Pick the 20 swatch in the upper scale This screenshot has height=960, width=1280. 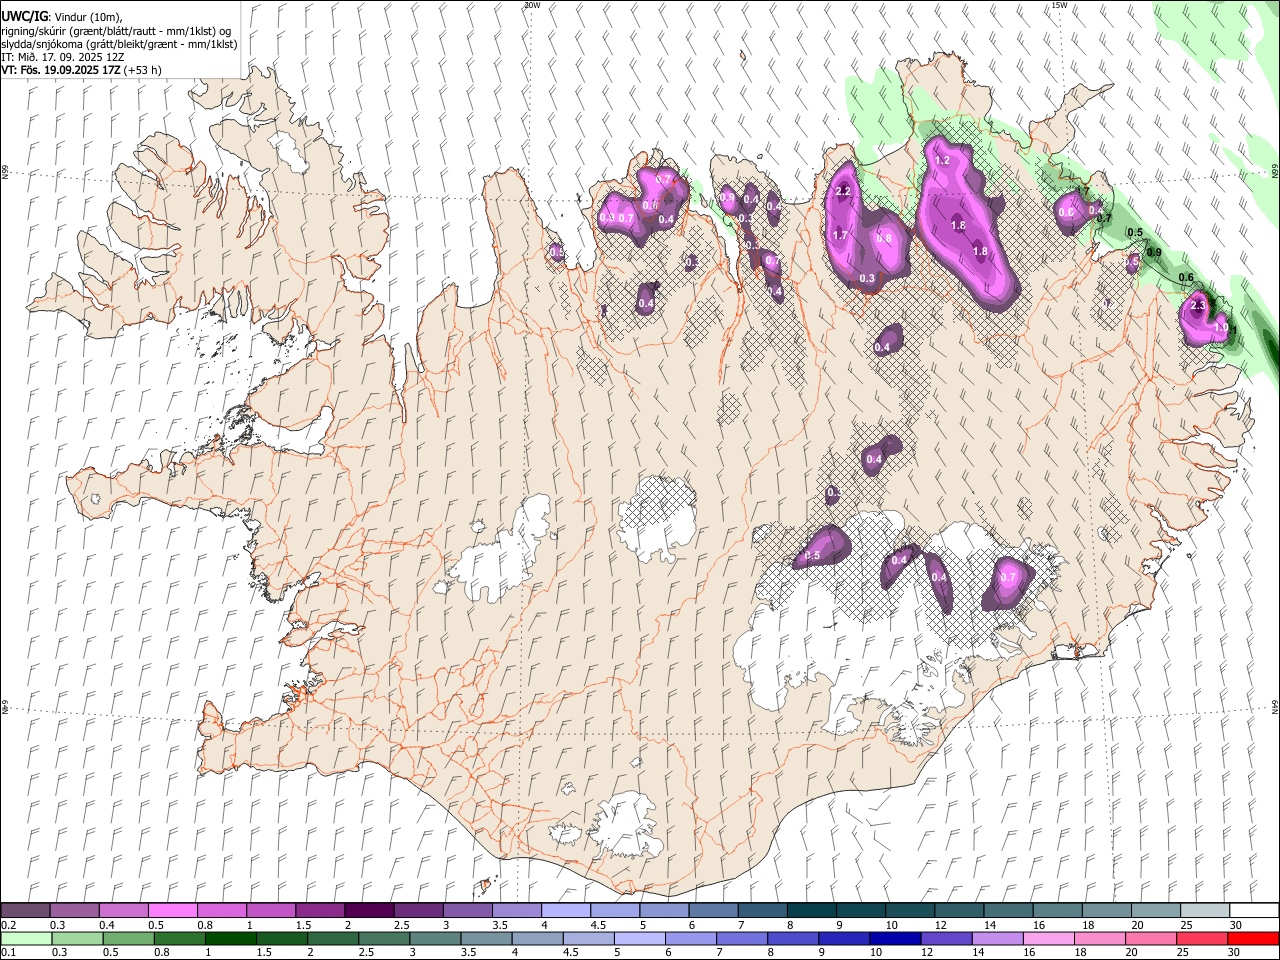point(1156,910)
